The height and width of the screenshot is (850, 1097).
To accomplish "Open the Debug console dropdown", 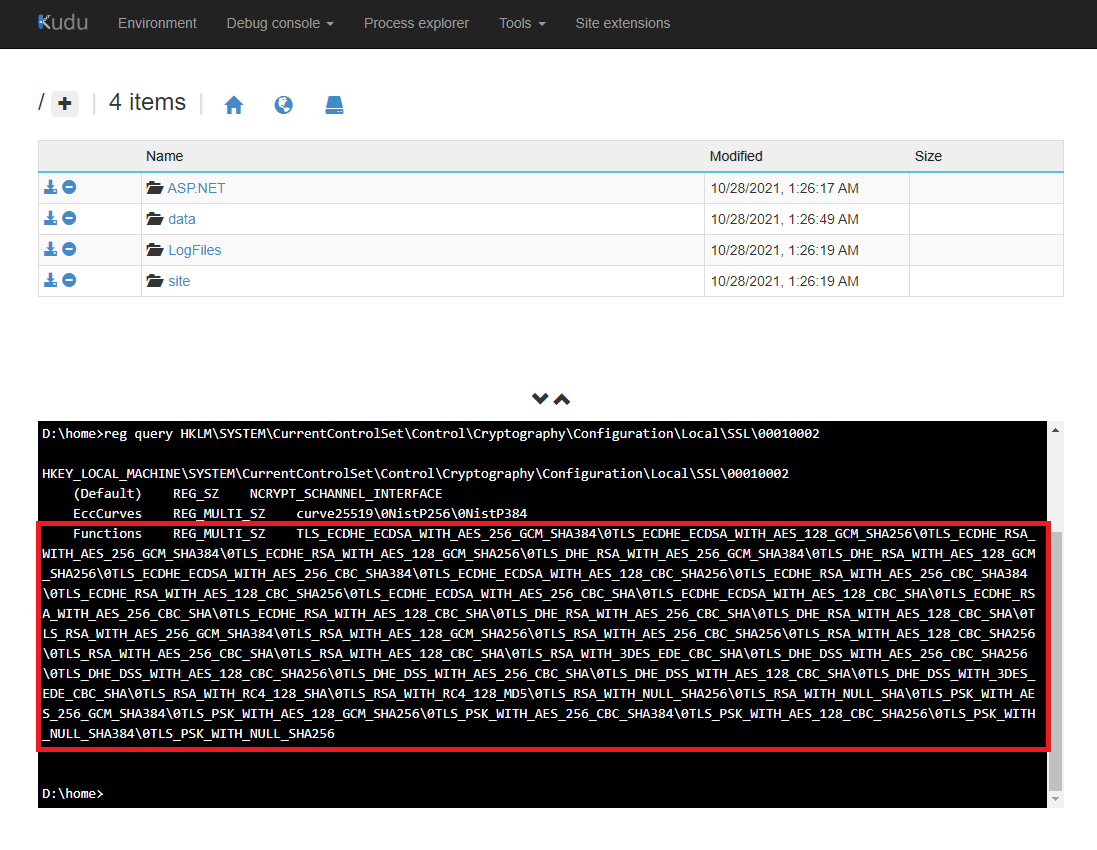I will coord(280,23).
